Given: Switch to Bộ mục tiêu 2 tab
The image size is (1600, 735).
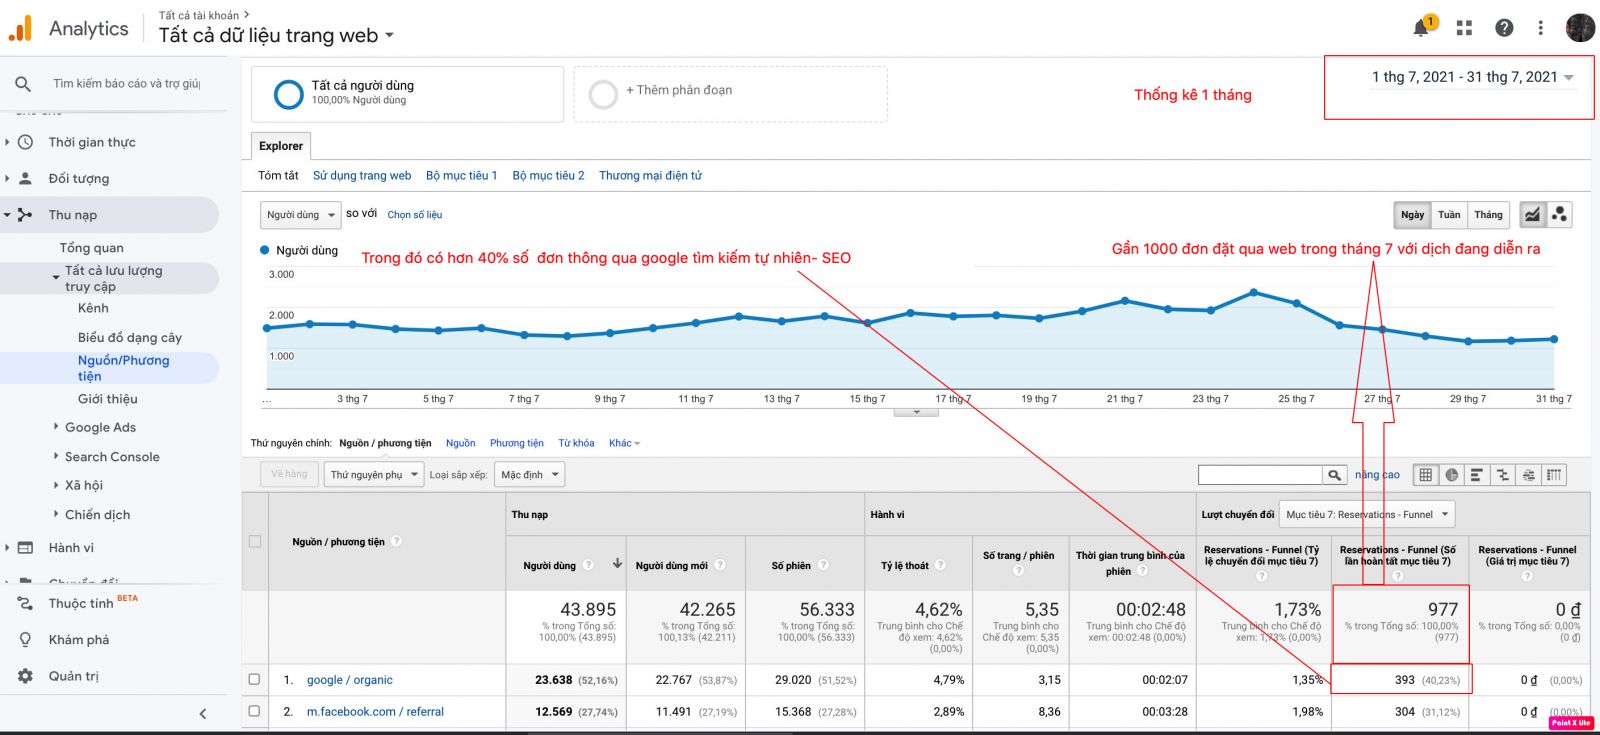Looking at the screenshot, I should pyautogui.click(x=548, y=176).
